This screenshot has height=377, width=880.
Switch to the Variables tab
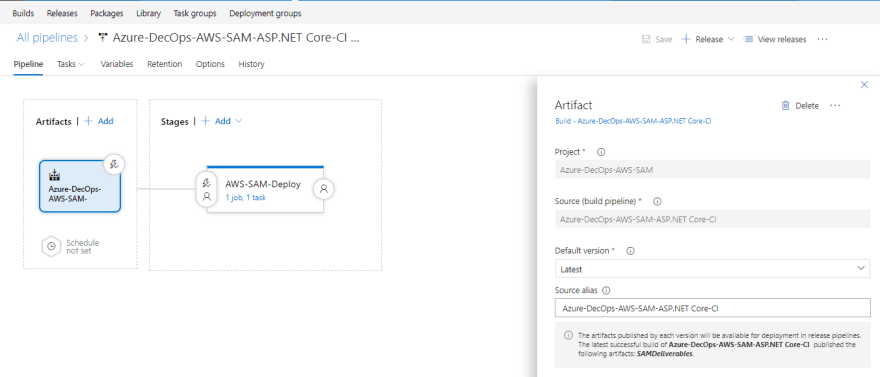[x=117, y=64]
